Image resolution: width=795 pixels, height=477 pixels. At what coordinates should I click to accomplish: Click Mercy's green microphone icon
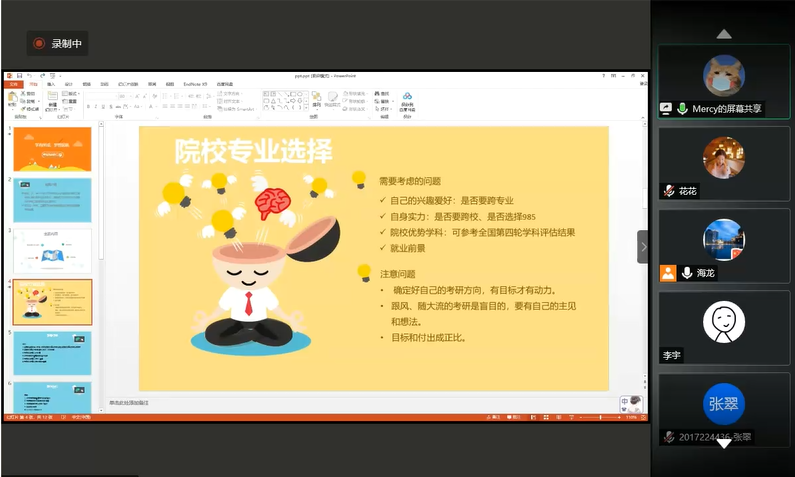[x=682, y=108]
